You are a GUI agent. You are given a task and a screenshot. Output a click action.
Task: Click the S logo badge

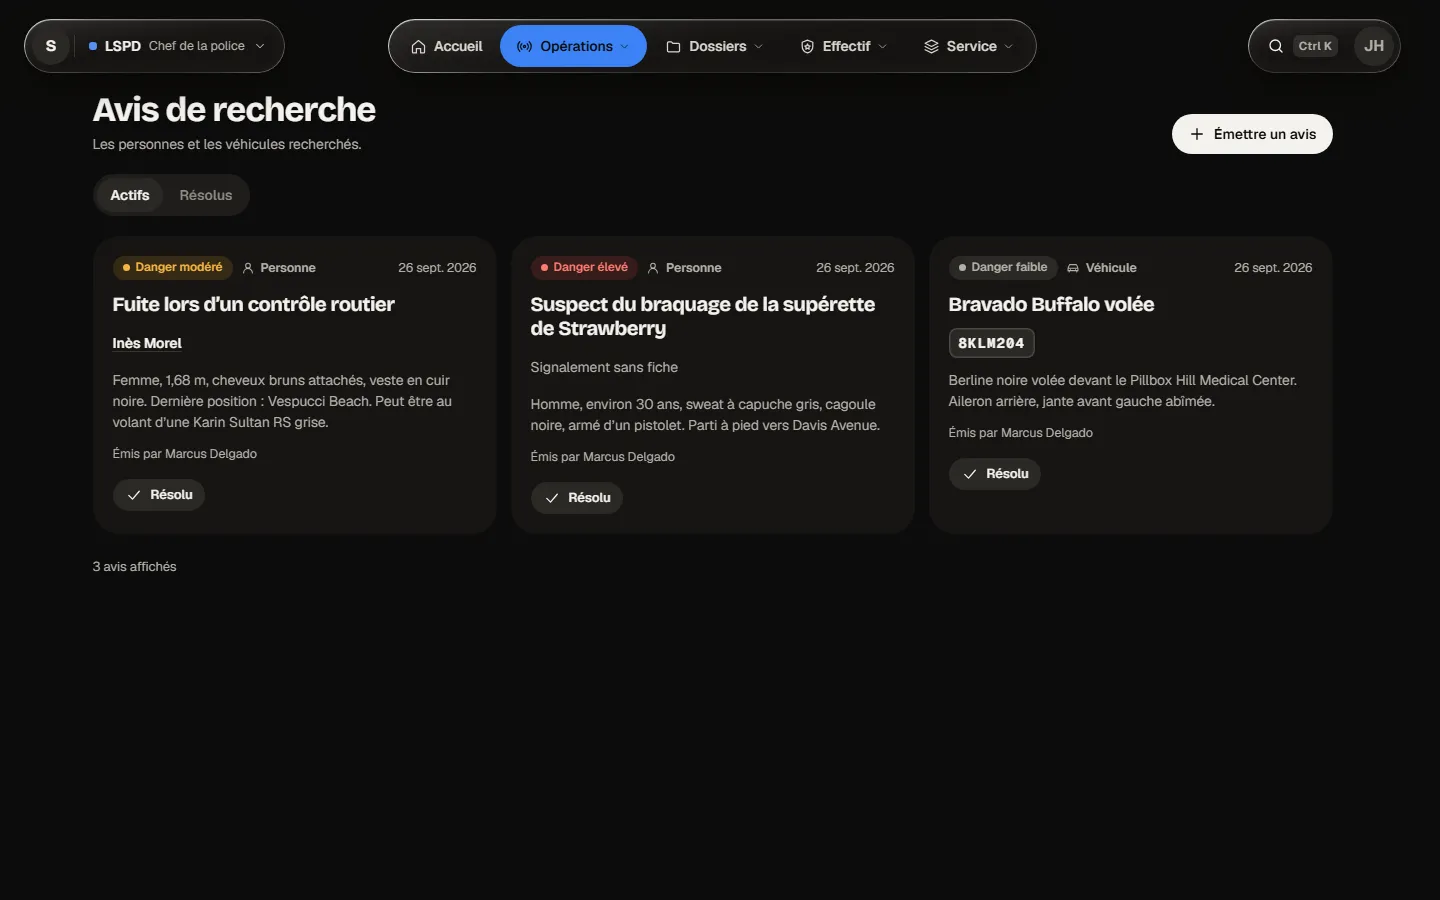(51, 46)
